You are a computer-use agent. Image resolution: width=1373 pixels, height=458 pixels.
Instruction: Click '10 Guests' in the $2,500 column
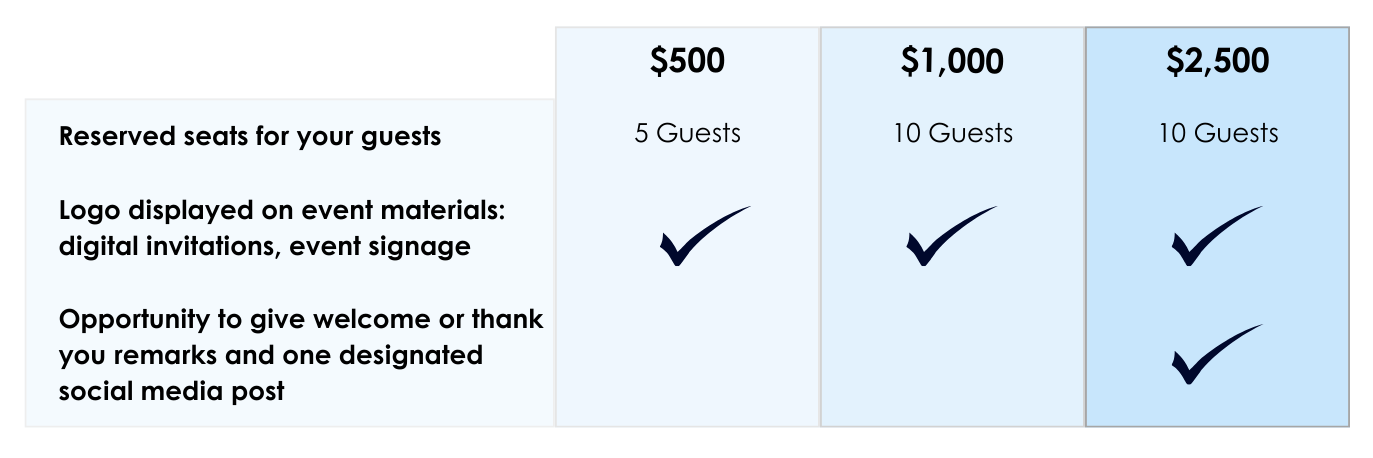click(1218, 133)
